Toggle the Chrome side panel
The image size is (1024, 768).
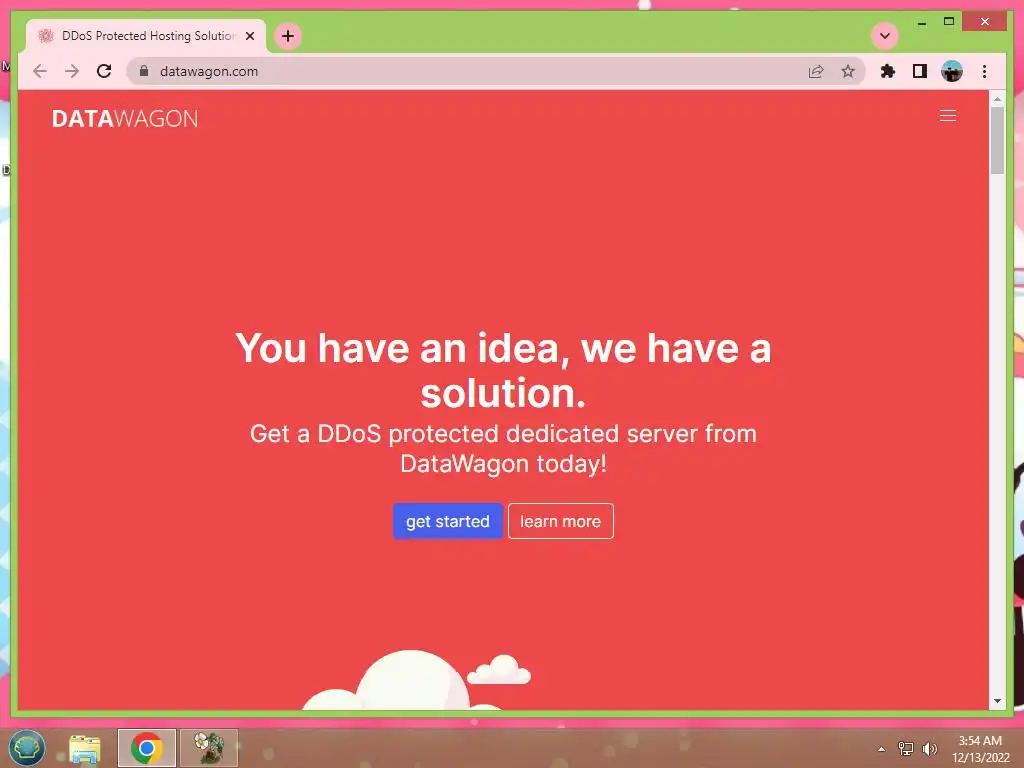click(x=920, y=71)
